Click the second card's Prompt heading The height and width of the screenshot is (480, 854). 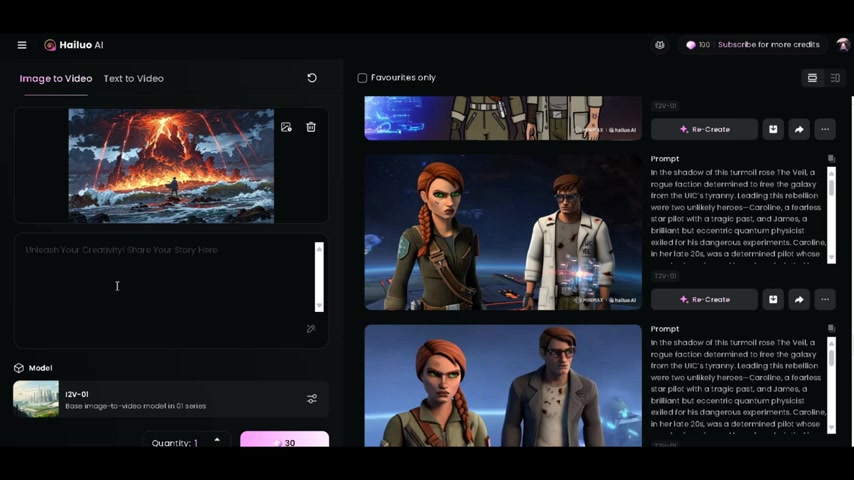664,159
